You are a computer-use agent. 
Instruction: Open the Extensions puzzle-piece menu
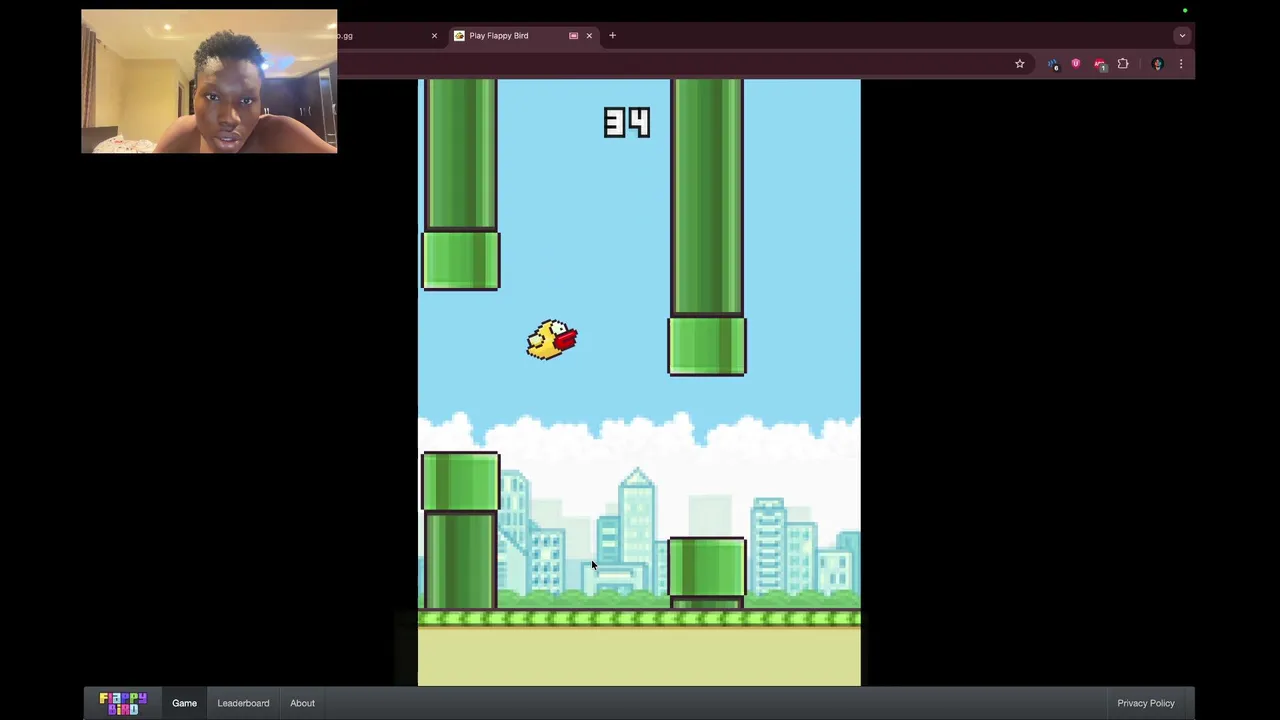[x=1123, y=64]
